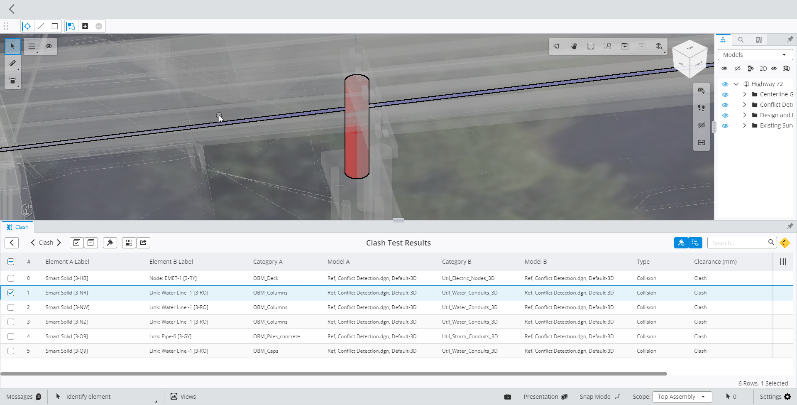Open the hamburger lines tool in viewport
797x405 pixels.
click(32, 46)
